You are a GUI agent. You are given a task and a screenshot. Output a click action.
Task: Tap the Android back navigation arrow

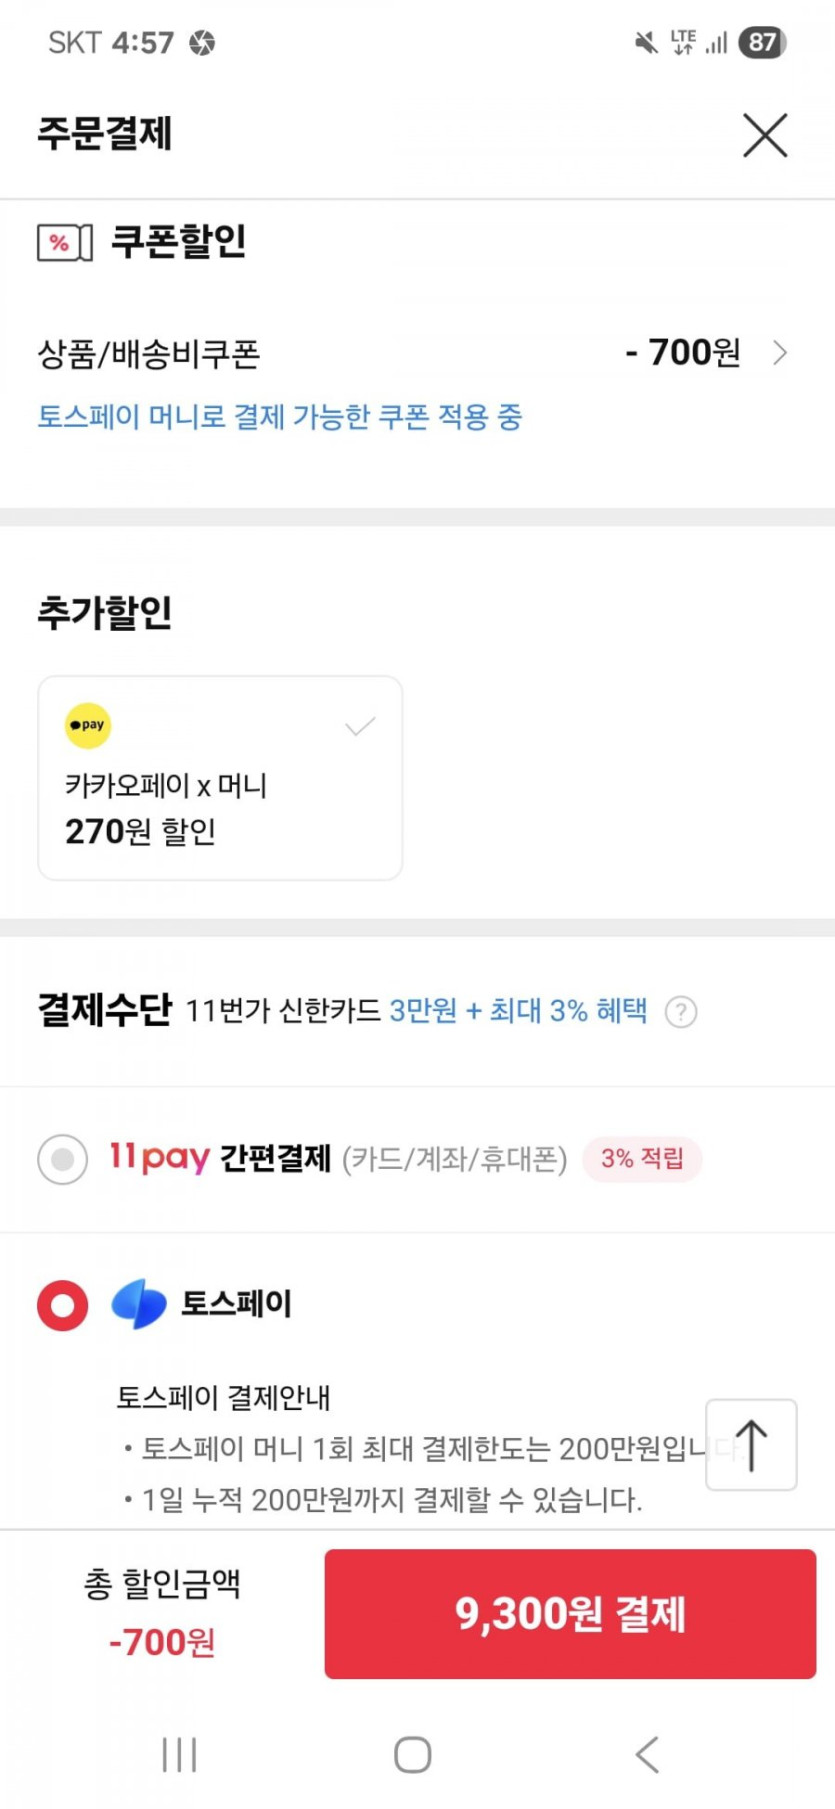647,1754
